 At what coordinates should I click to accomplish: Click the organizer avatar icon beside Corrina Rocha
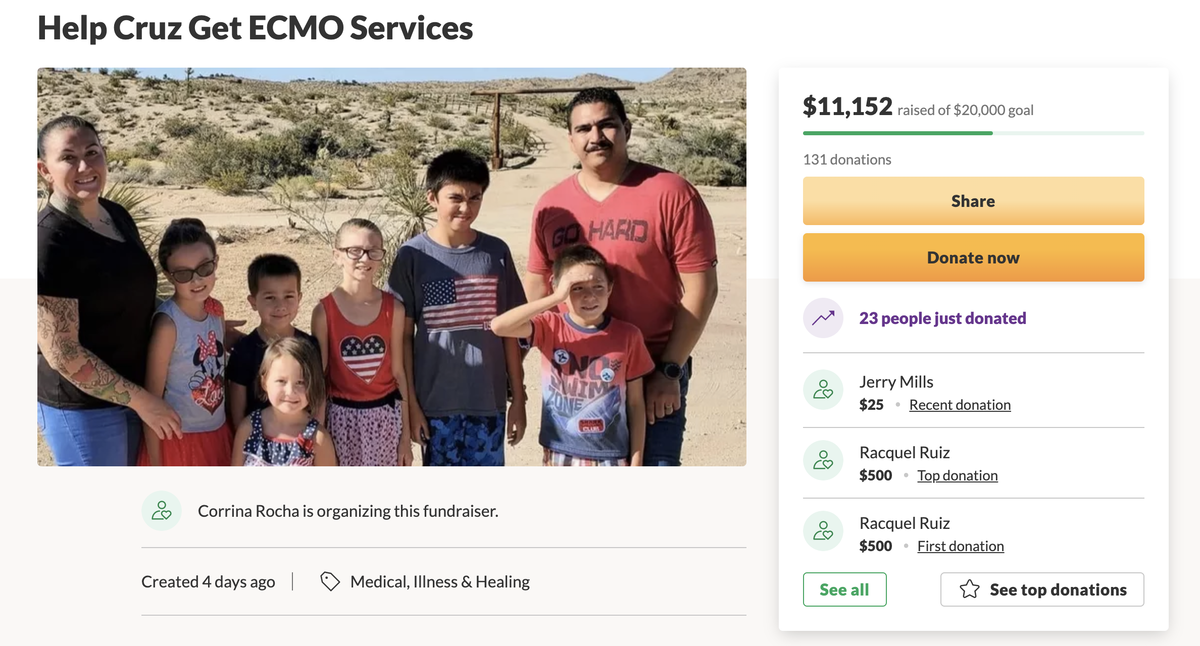[161, 511]
